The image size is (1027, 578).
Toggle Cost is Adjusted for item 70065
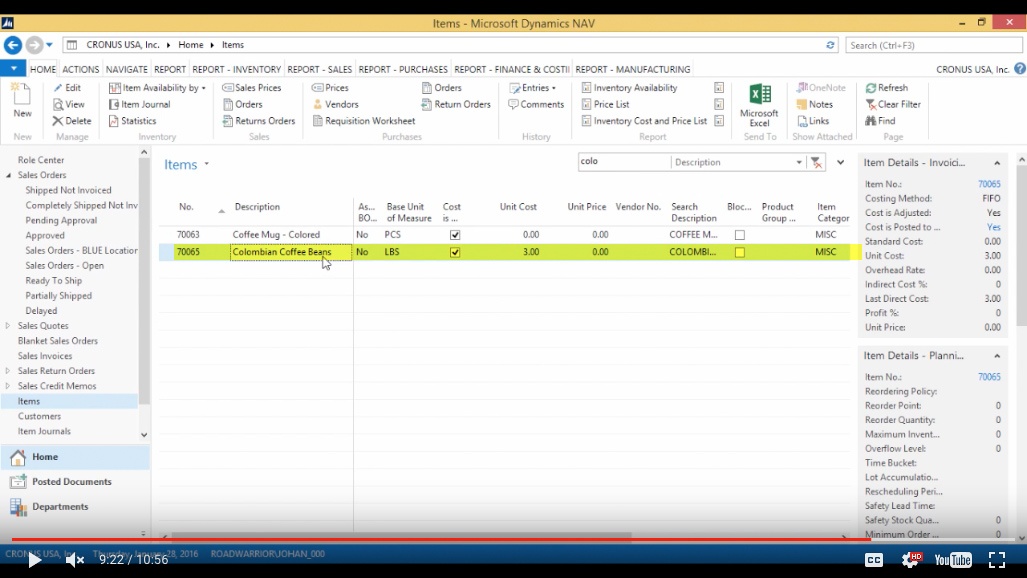pyautogui.click(x=455, y=252)
